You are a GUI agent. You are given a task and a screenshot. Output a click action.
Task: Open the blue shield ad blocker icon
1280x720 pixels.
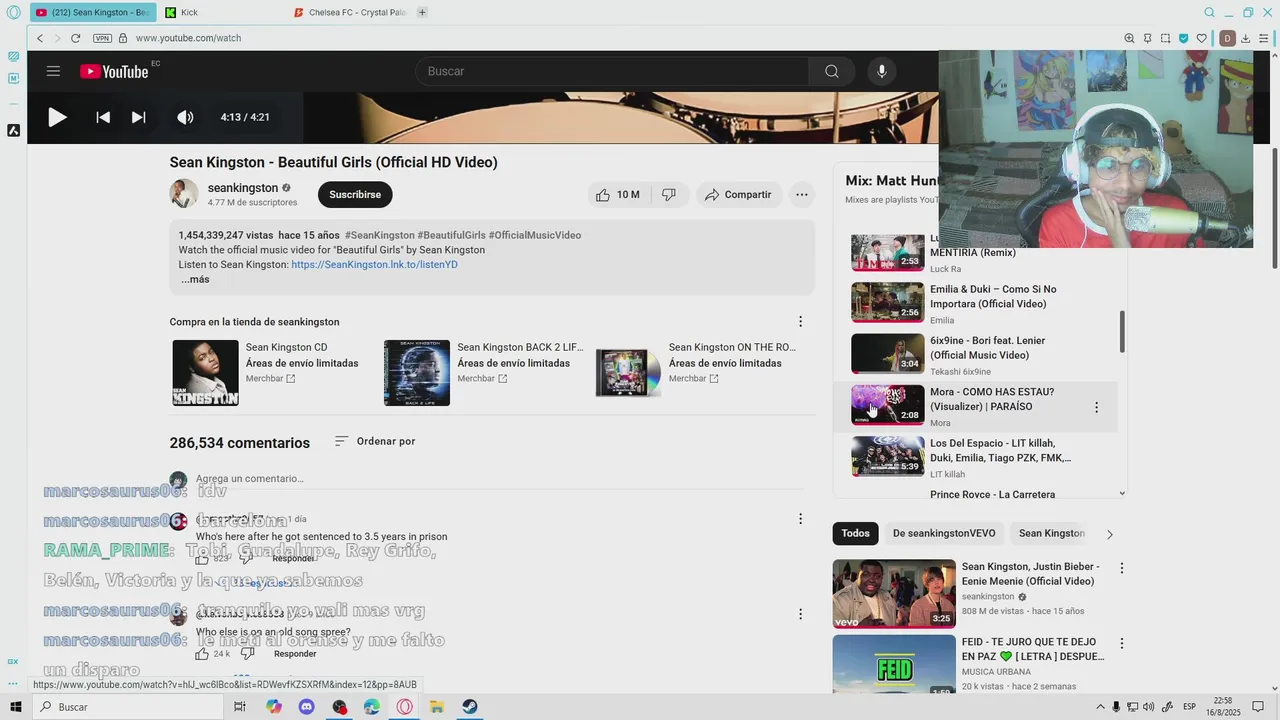[x=1183, y=38]
